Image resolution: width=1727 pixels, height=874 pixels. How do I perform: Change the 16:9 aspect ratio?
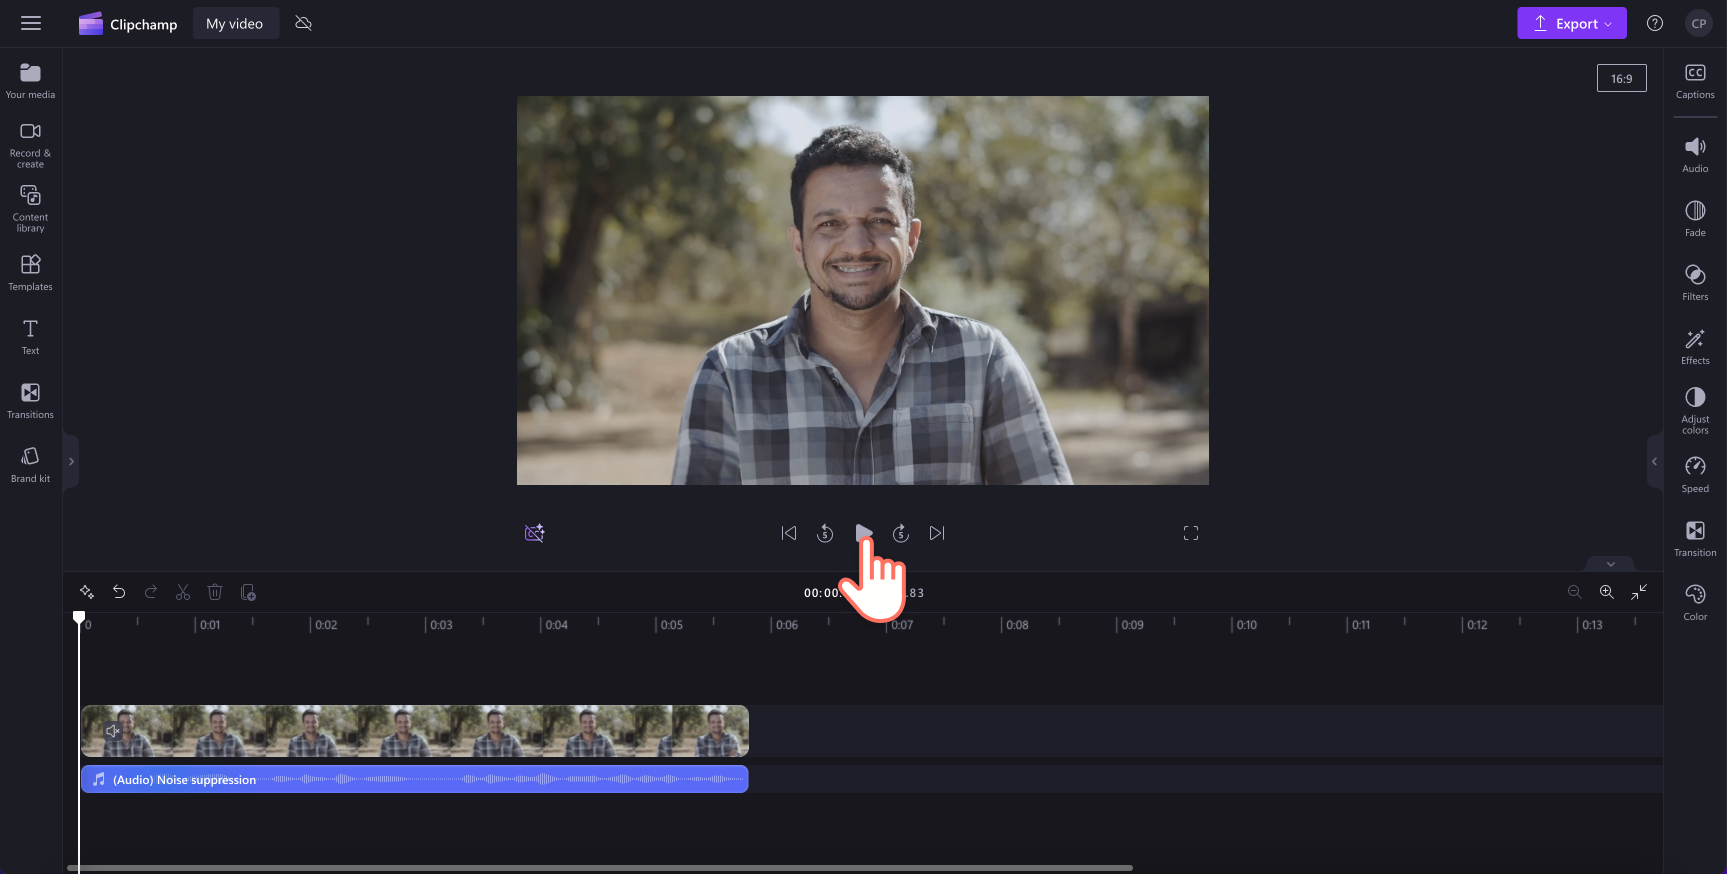1621,78
